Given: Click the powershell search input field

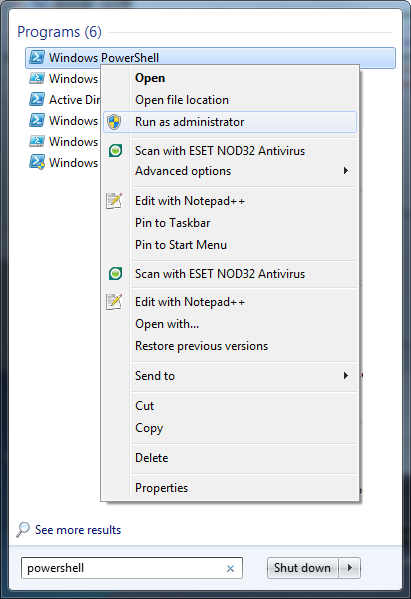Looking at the screenshot, I should coord(132,568).
